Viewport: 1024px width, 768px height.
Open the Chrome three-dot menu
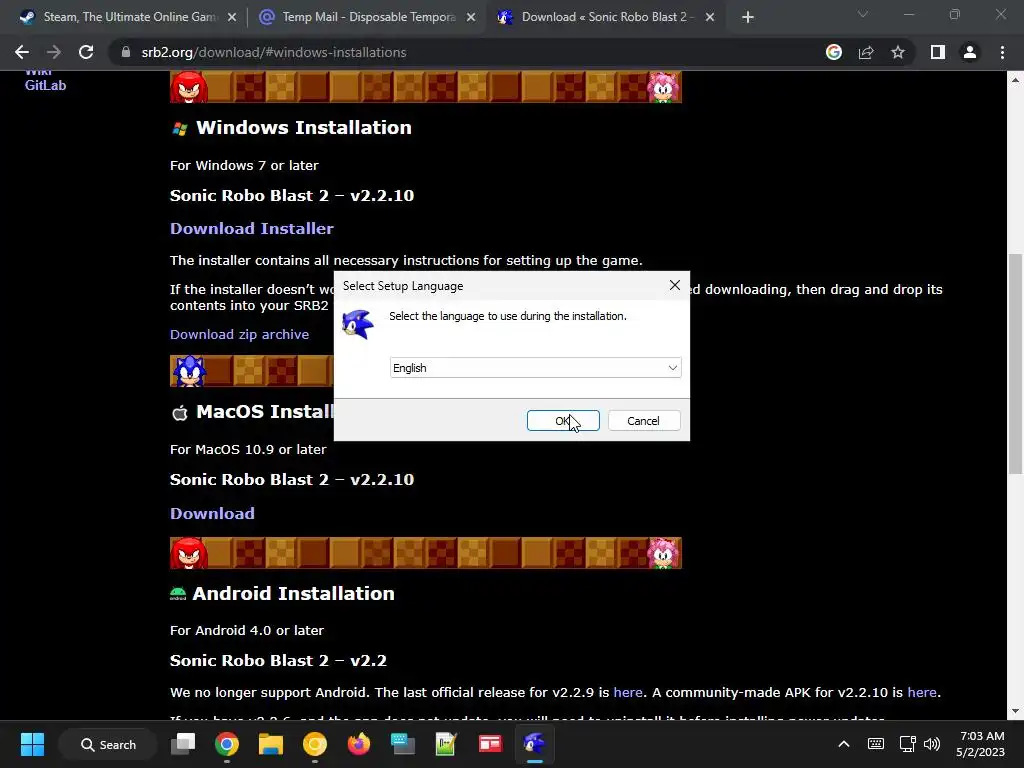click(x=1002, y=52)
